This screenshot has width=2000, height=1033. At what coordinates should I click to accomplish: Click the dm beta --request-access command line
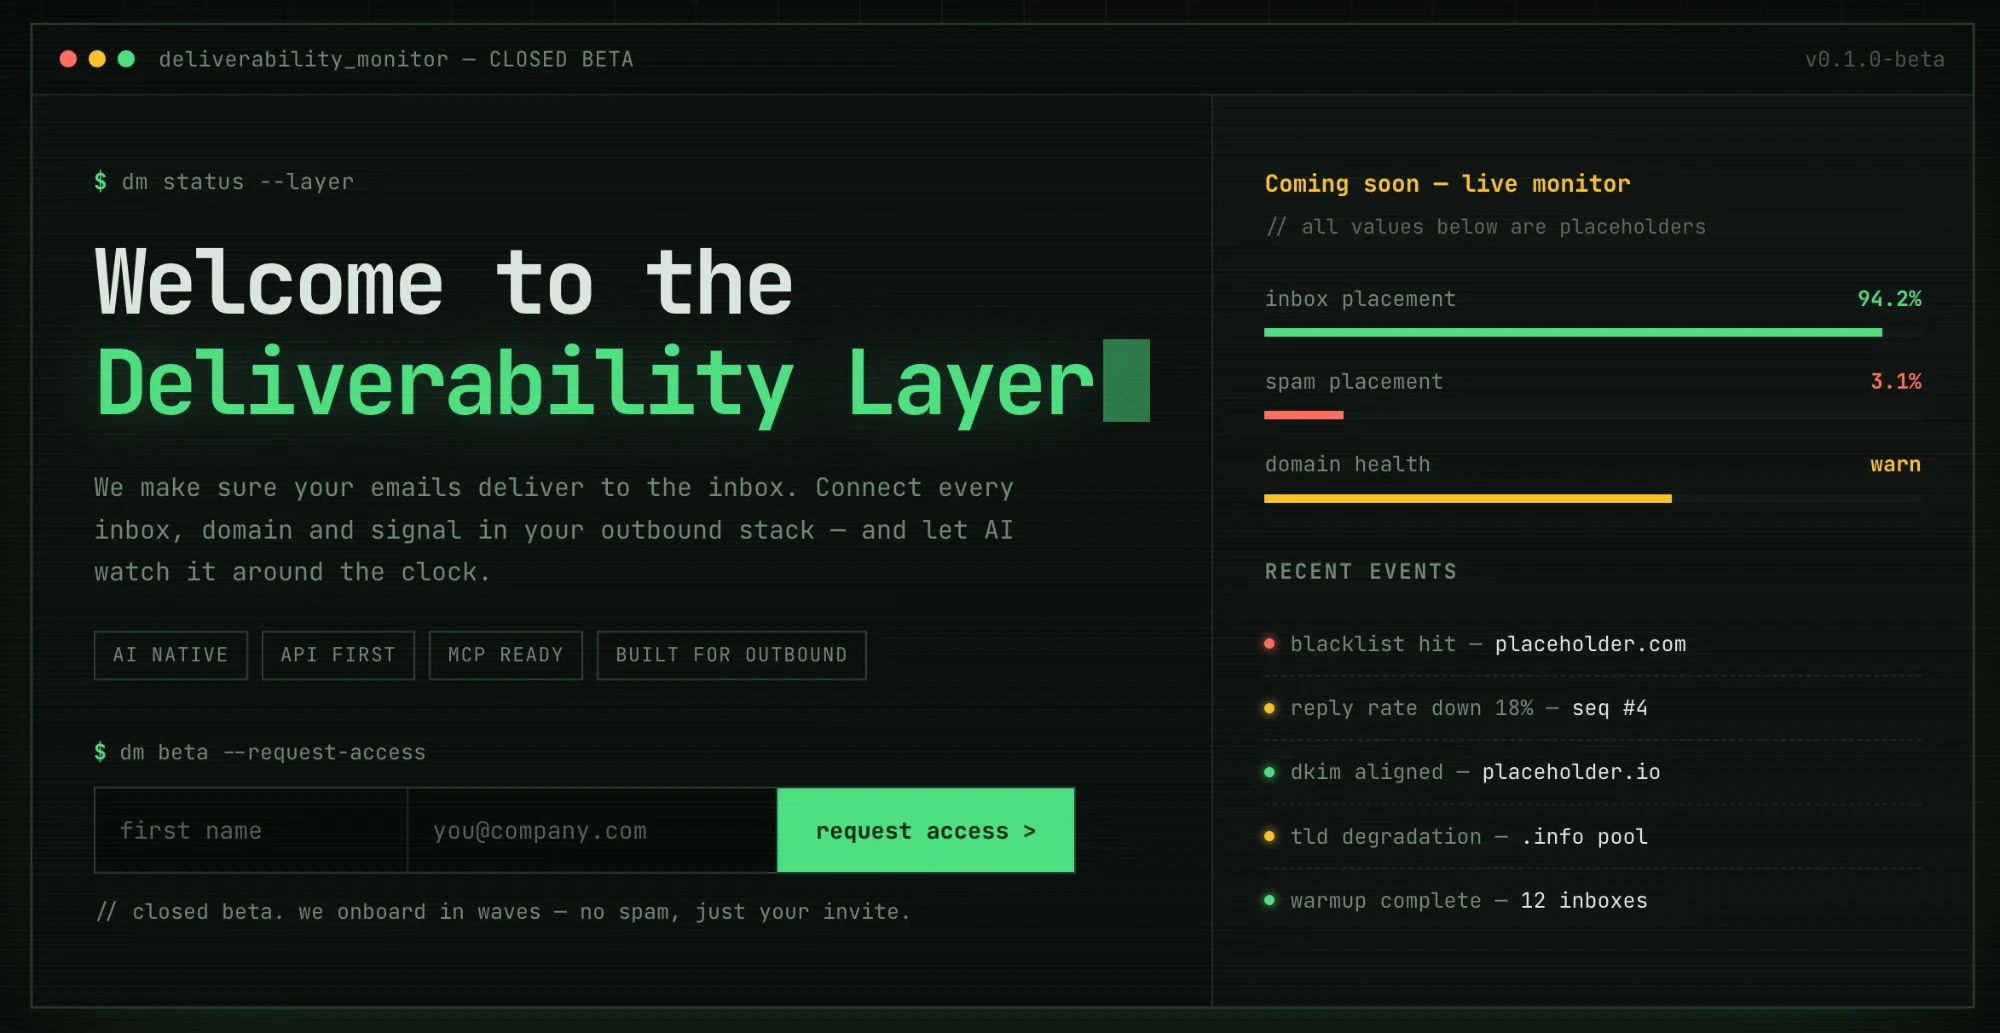[260, 752]
